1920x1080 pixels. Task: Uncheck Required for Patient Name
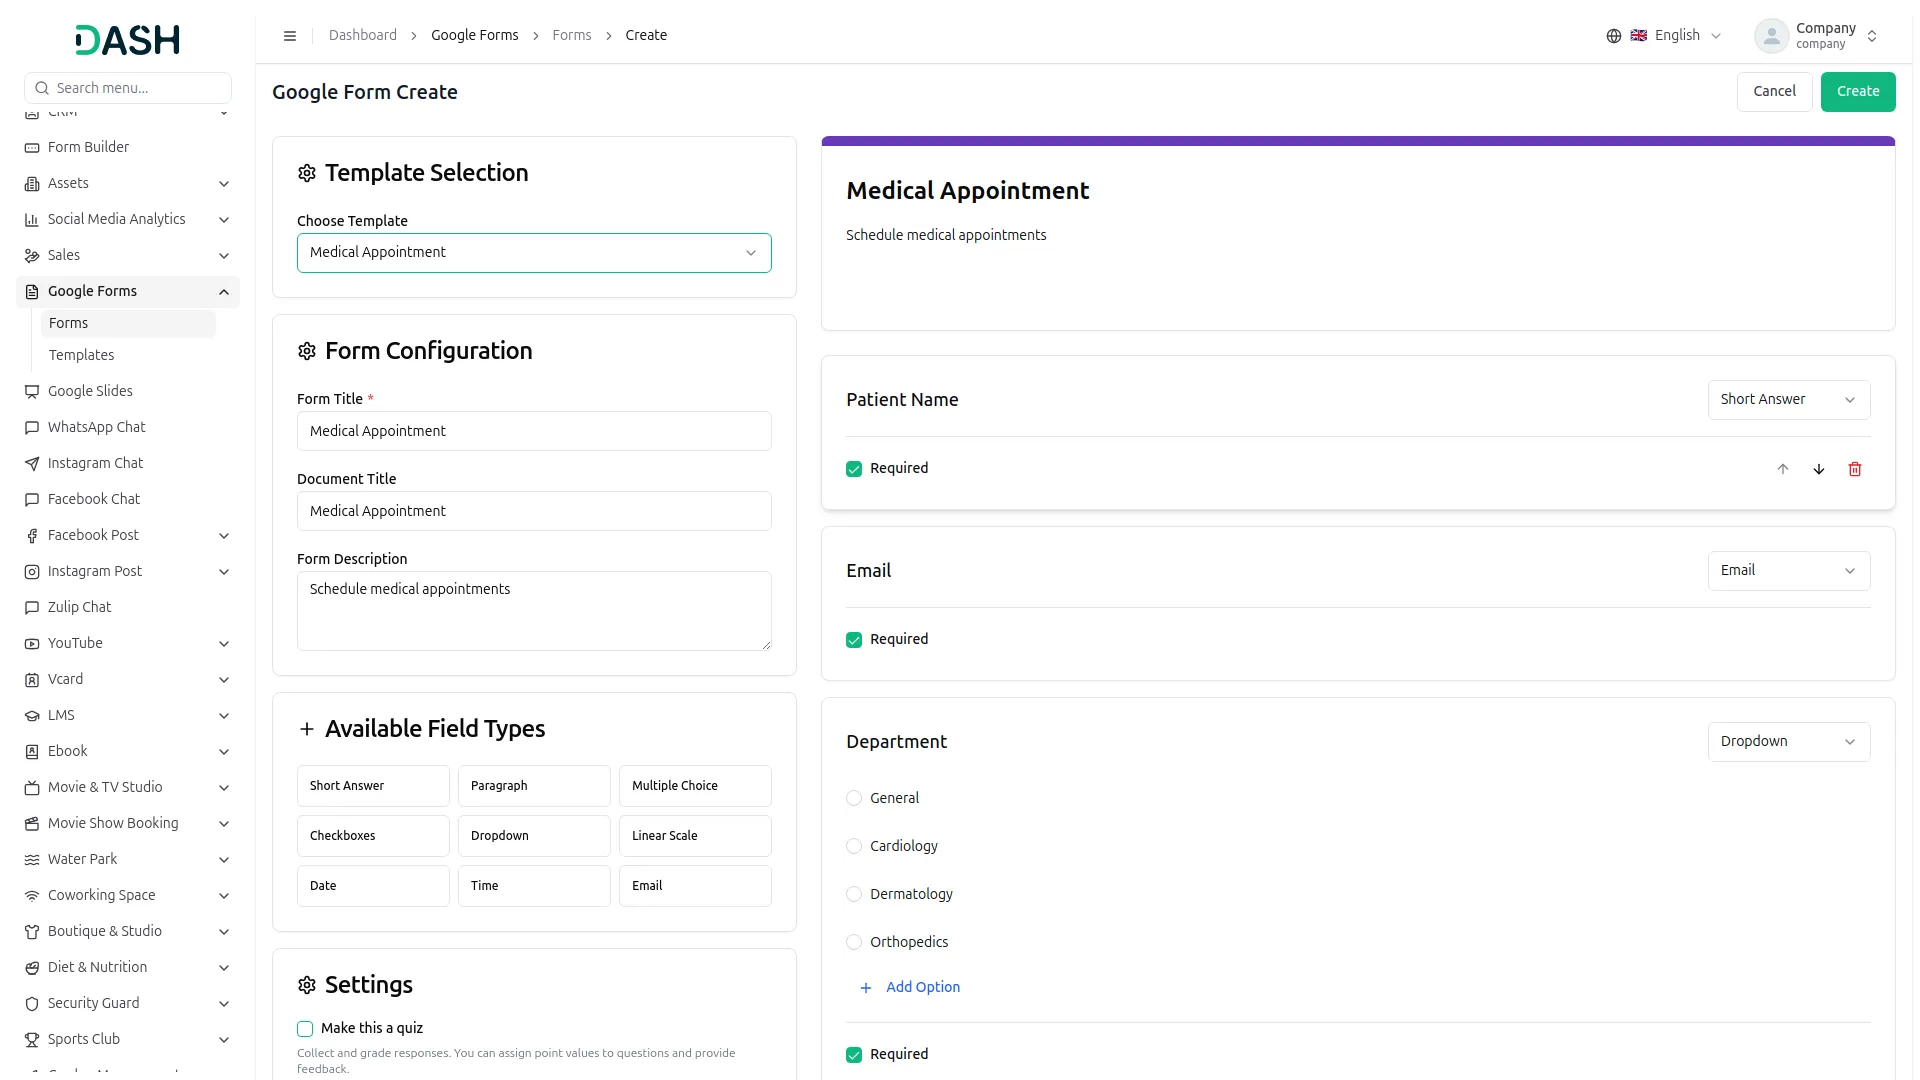click(854, 469)
